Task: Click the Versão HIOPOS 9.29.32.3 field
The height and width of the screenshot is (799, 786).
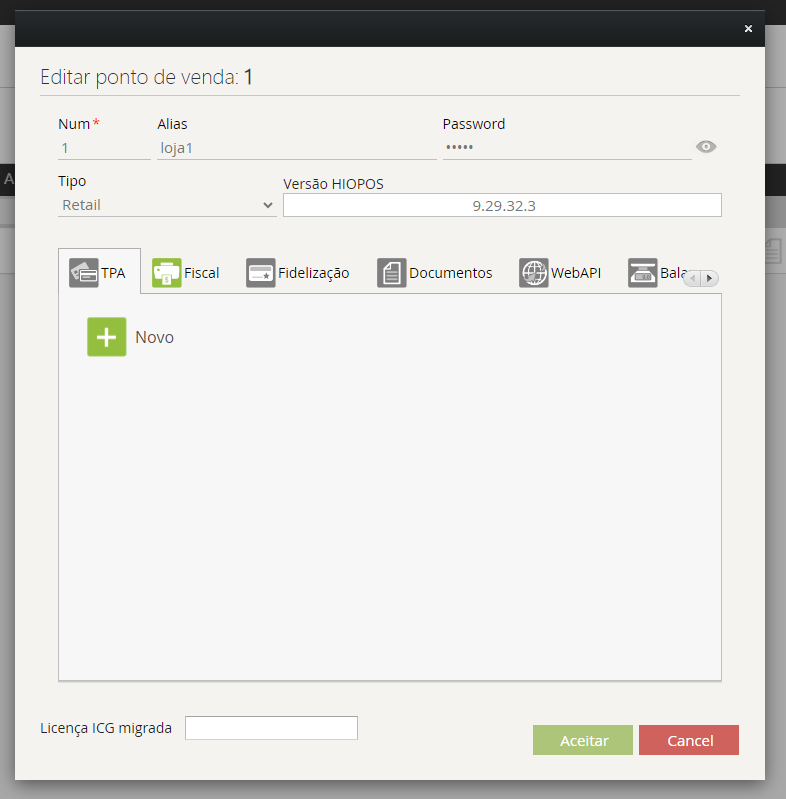Action: pos(503,205)
